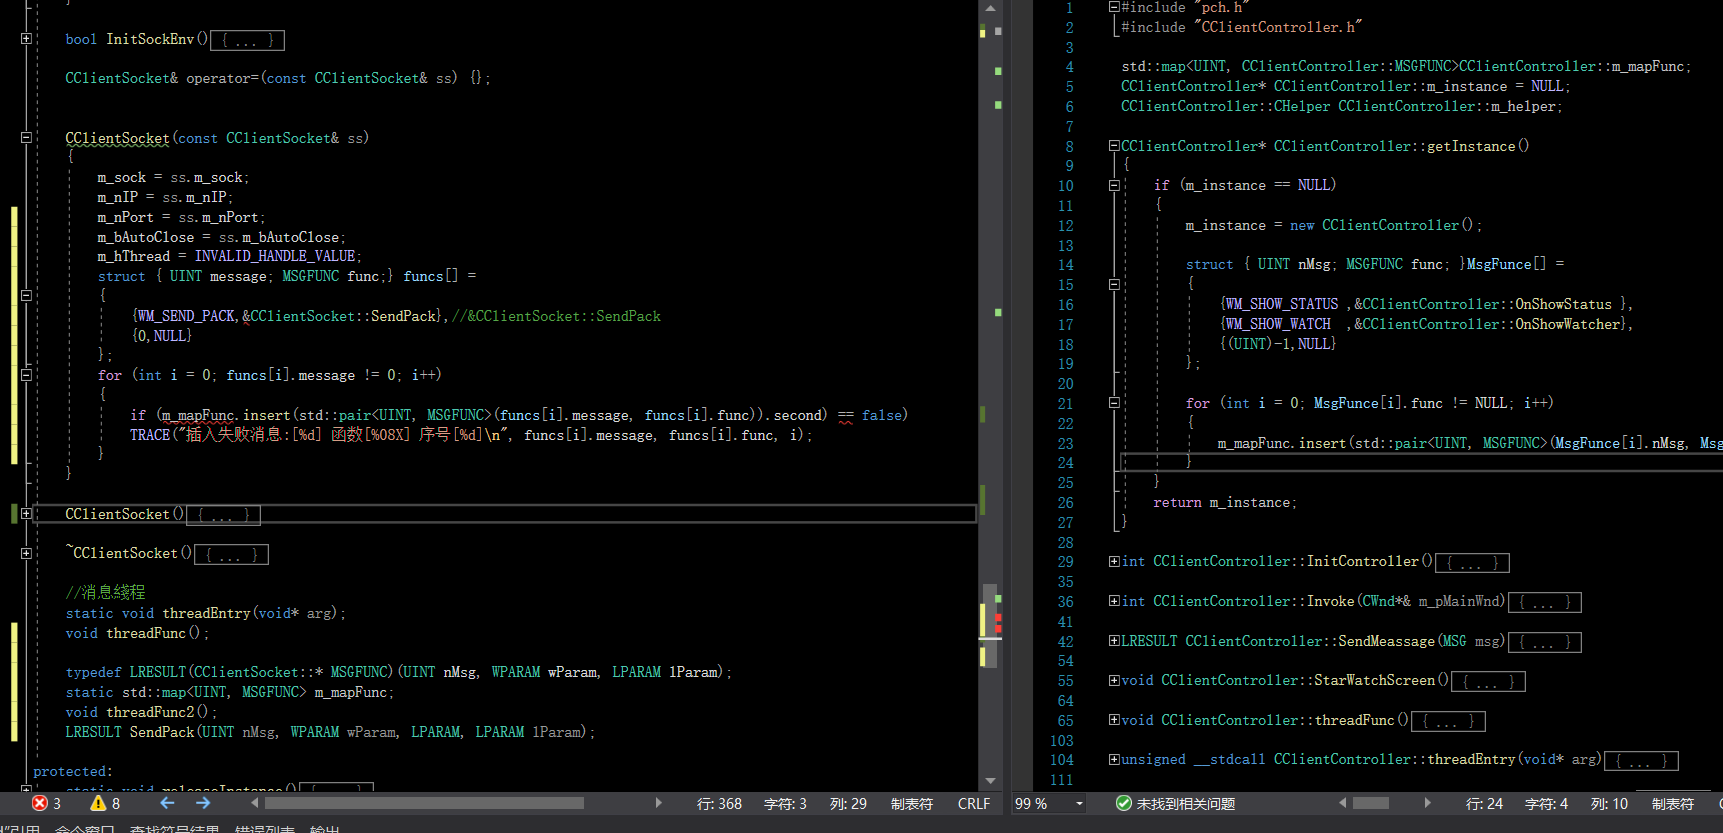Click collapsed {...} box of InitController
The width and height of the screenshot is (1723, 833).
click(1472, 563)
